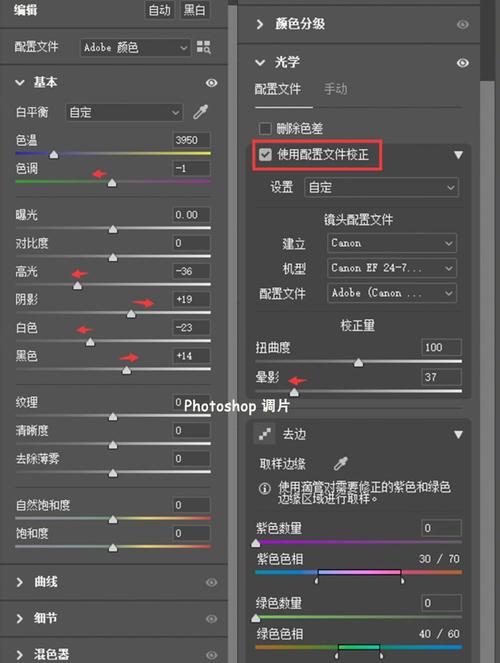This screenshot has height=663, width=500.
Task: Open the profile browser grid icon
Action: pyautogui.click(x=203, y=47)
